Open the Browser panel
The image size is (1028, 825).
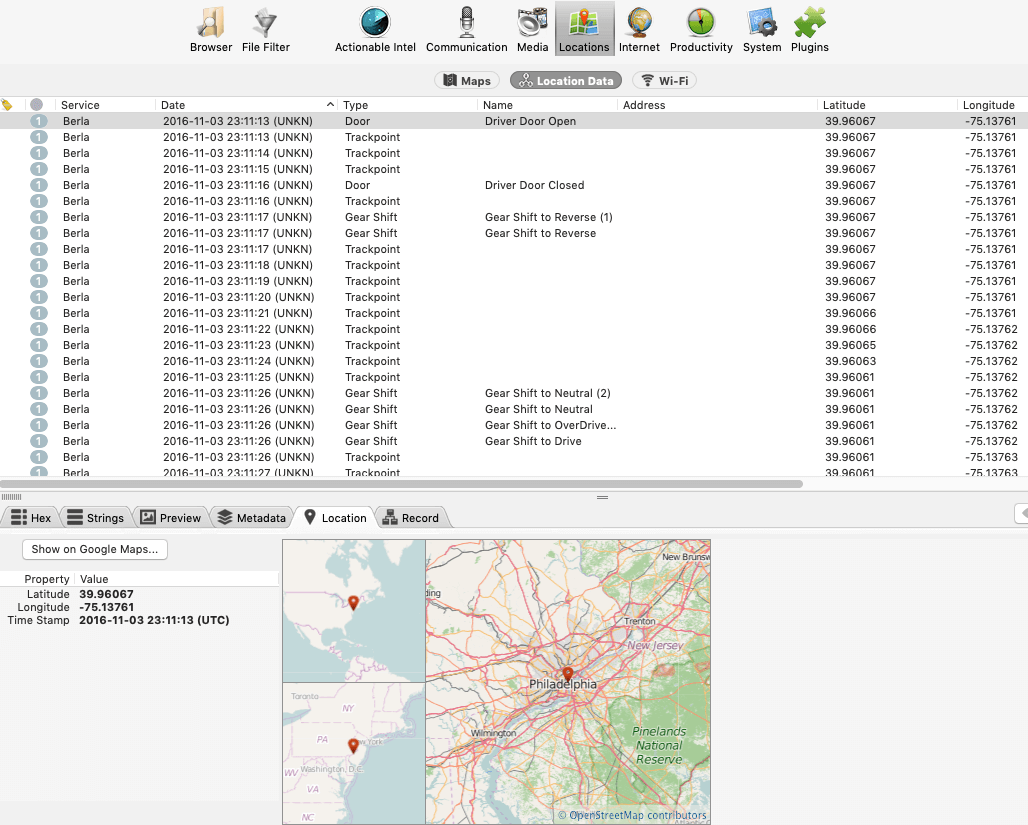[210, 28]
